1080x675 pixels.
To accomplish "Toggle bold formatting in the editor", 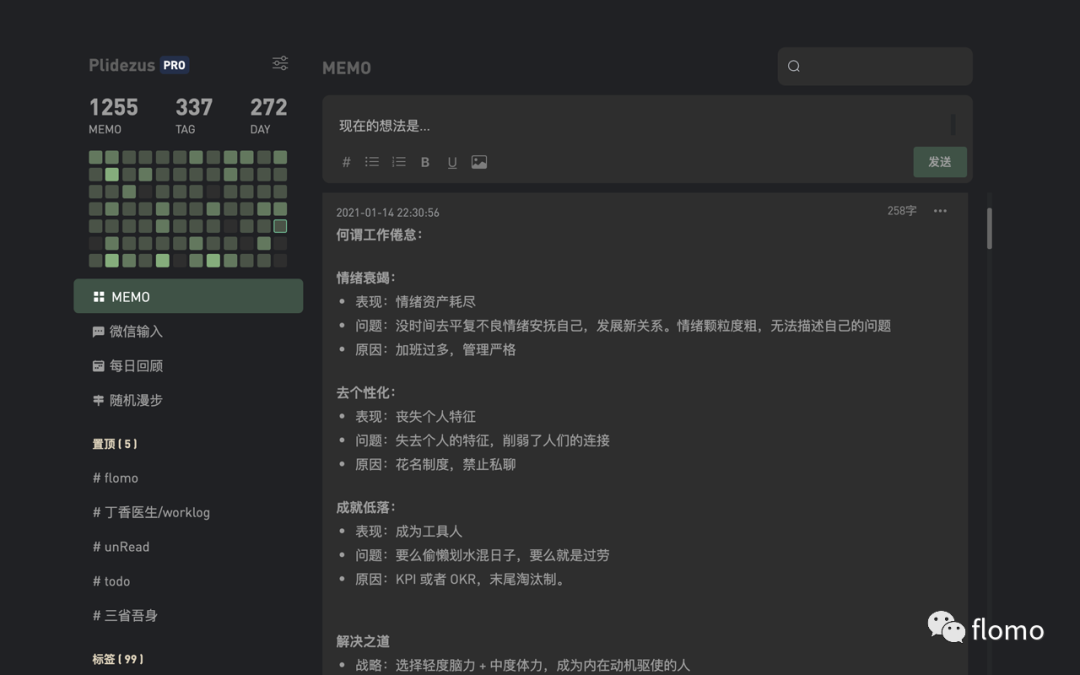I will 425,162.
